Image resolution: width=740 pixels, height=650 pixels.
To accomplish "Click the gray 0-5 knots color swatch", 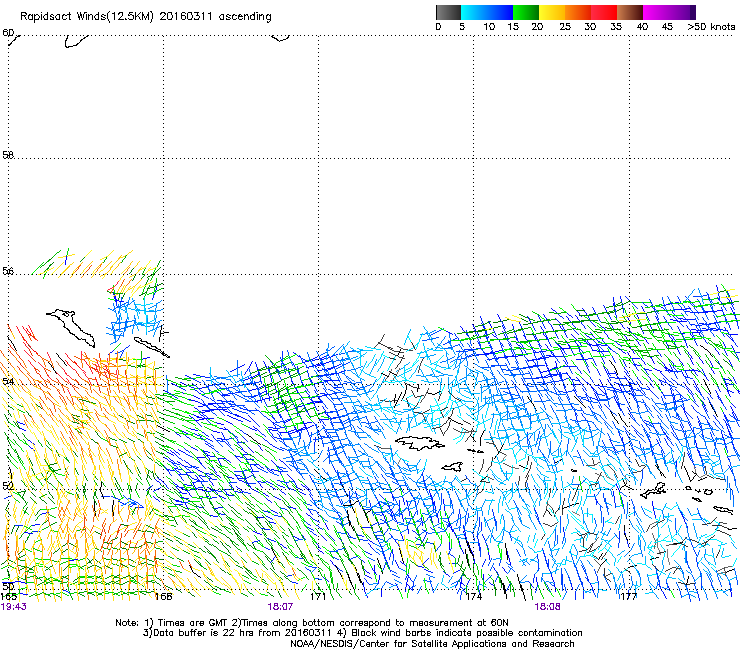I will pyautogui.click(x=448, y=12).
